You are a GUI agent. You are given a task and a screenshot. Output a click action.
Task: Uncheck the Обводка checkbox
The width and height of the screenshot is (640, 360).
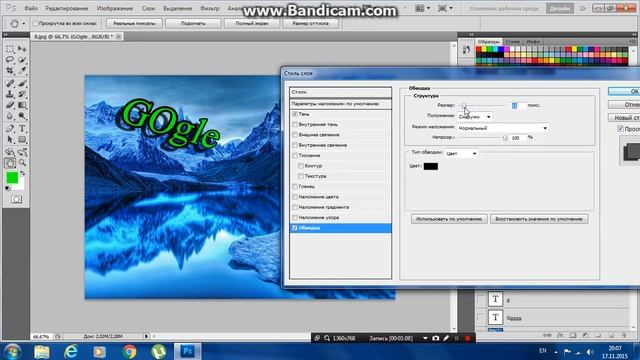(x=295, y=228)
